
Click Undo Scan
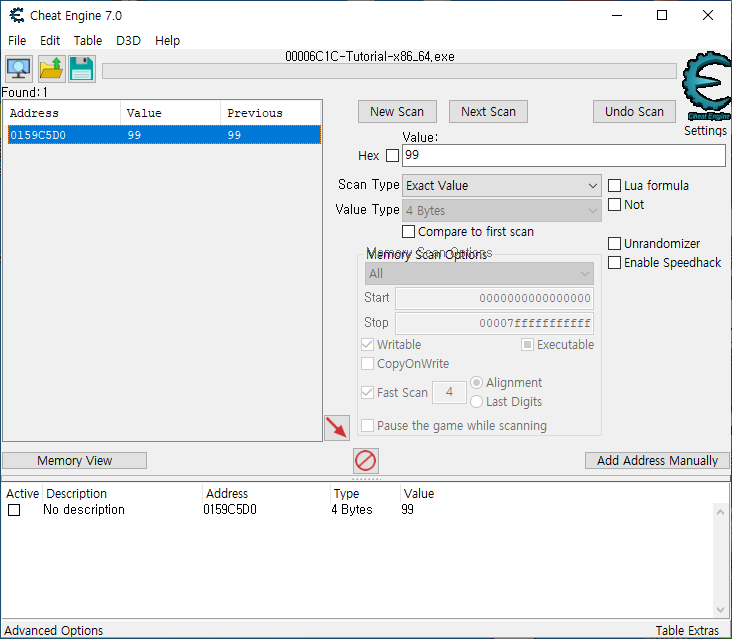pyautogui.click(x=634, y=112)
